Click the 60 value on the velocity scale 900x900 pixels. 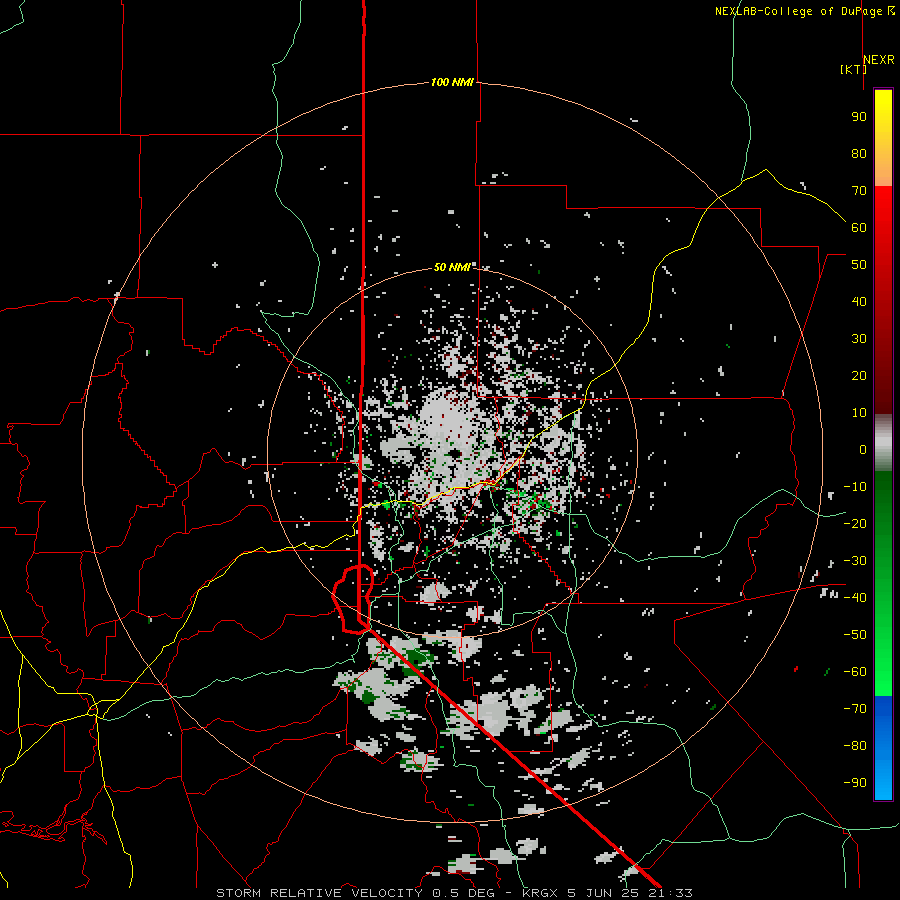tap(859, 228)
